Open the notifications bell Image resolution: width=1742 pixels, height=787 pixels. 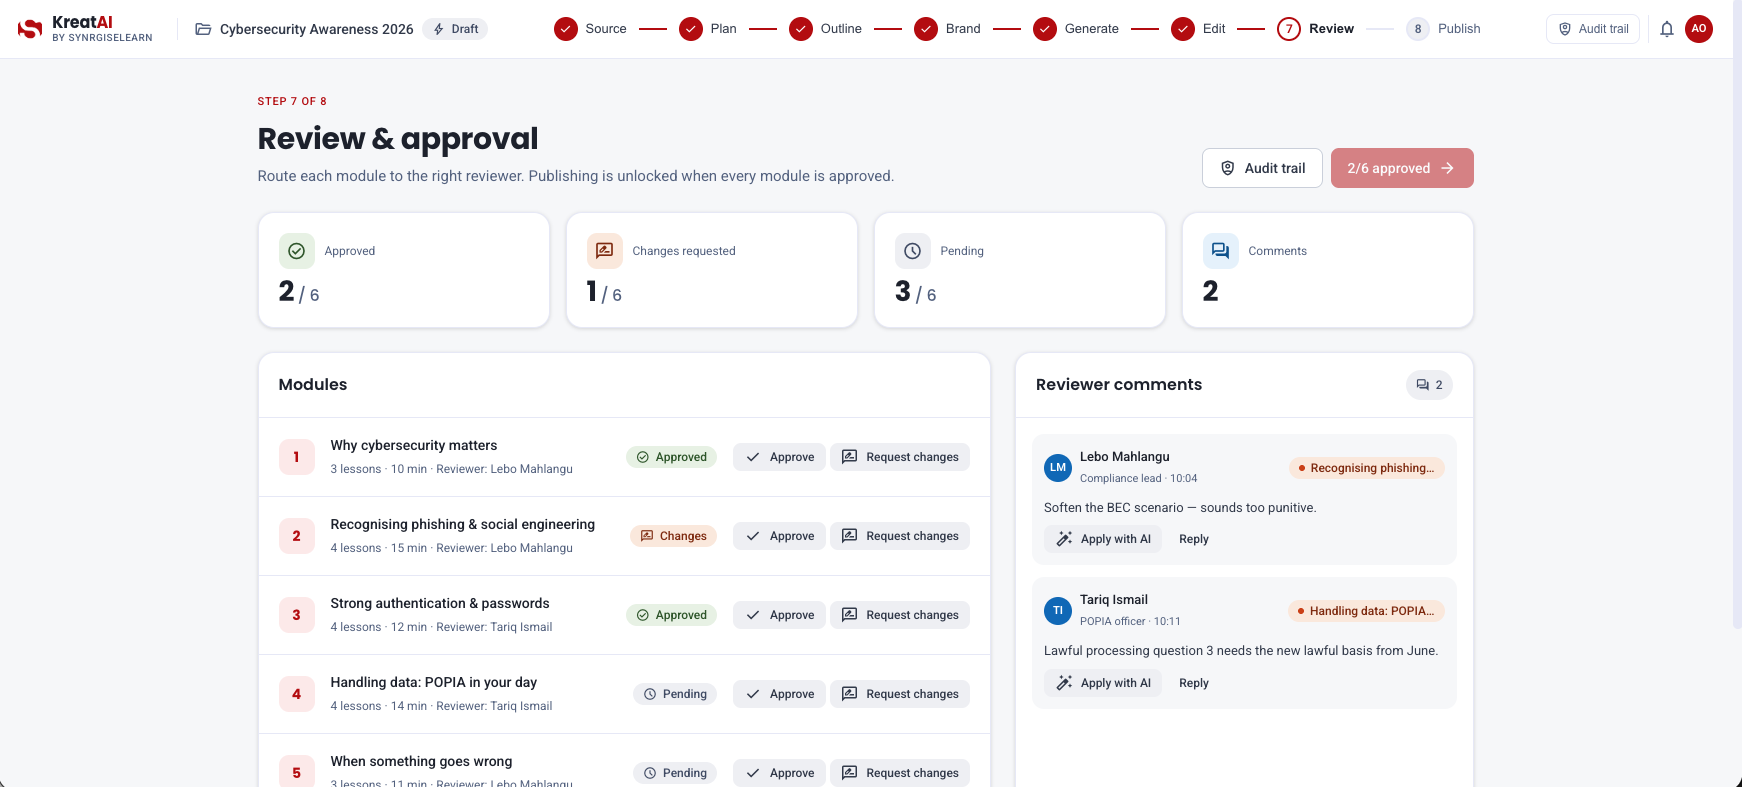(1667, 29)
